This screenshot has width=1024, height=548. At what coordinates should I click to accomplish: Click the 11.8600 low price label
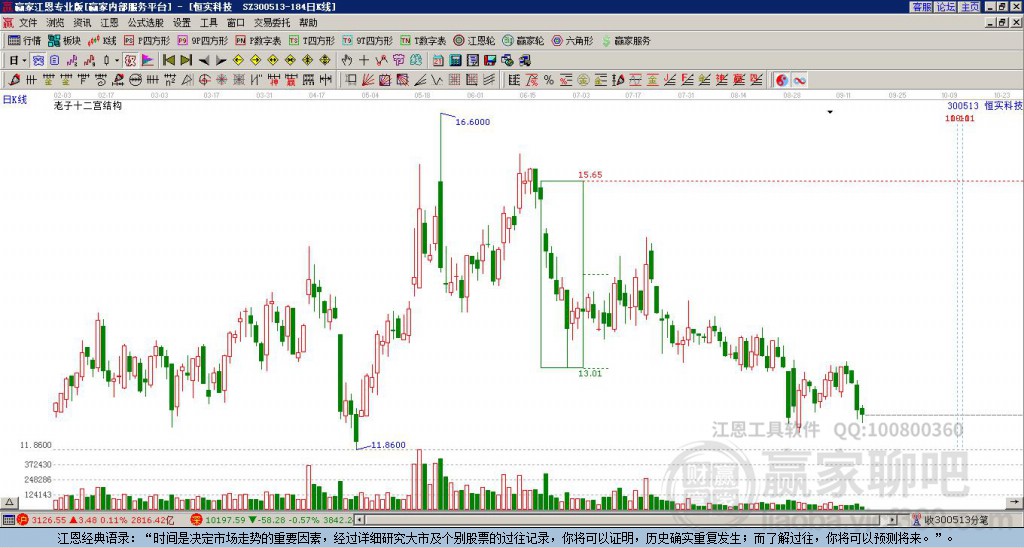389,445
